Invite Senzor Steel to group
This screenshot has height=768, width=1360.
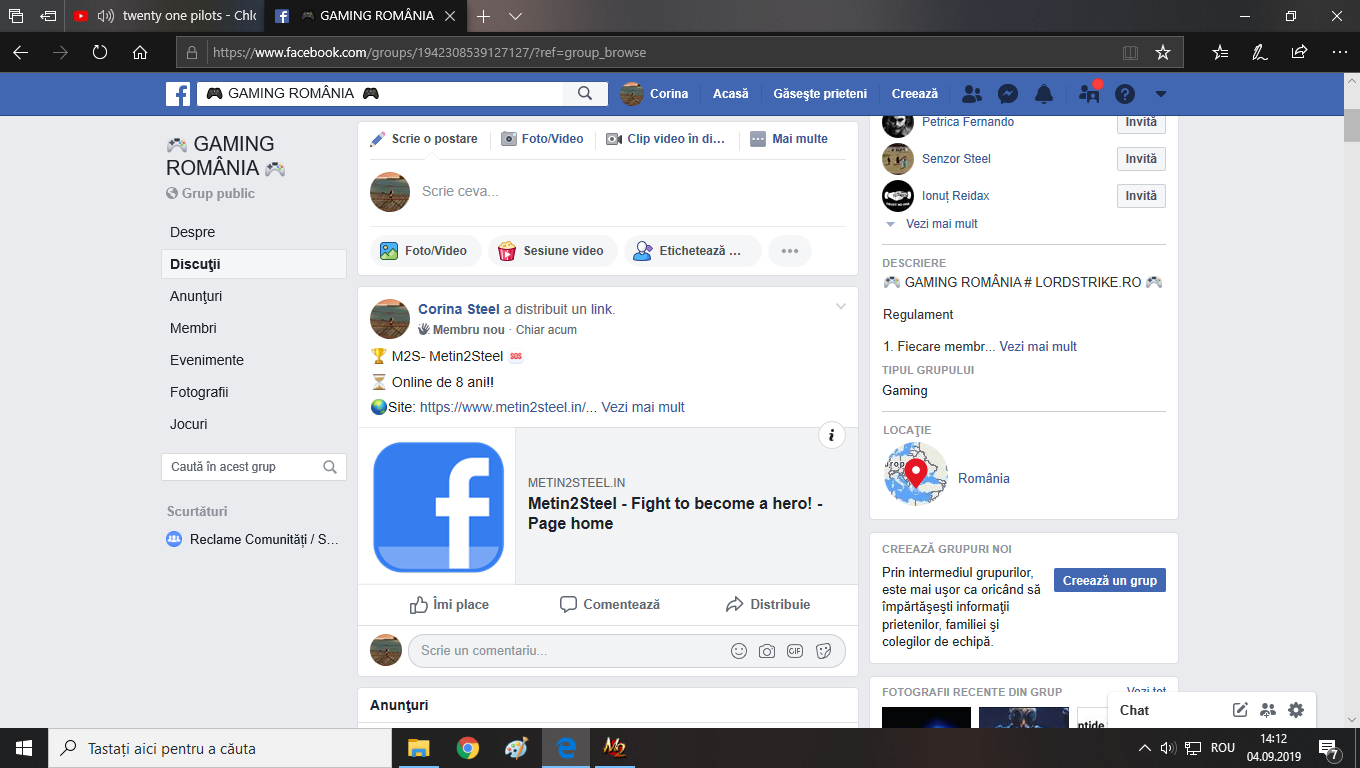click(1141, 159)
